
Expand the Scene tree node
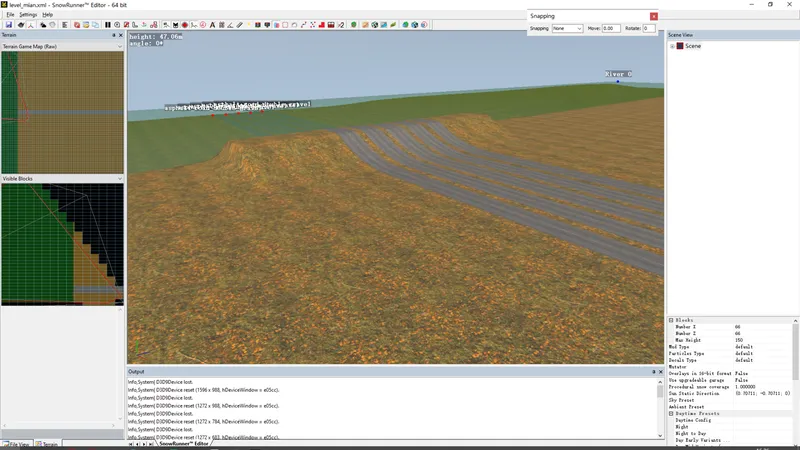coord(672,46)
